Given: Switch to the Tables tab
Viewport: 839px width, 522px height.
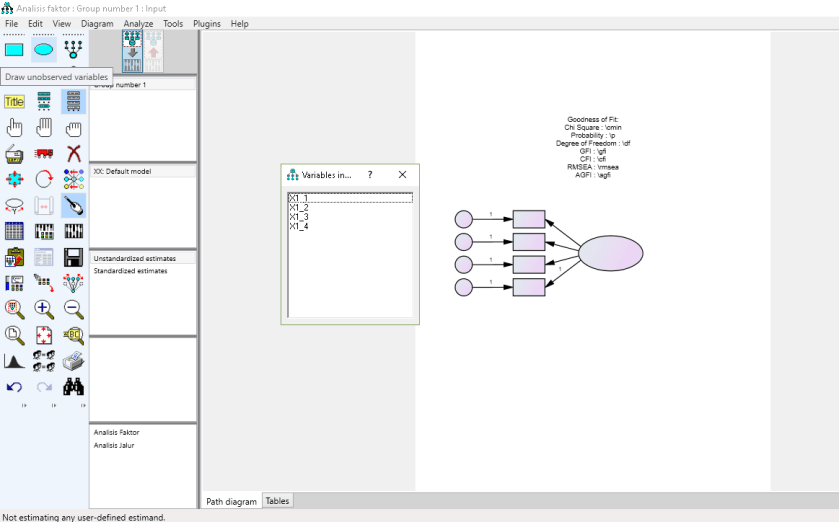Looking at the screenshot, I should coord(277,501).
